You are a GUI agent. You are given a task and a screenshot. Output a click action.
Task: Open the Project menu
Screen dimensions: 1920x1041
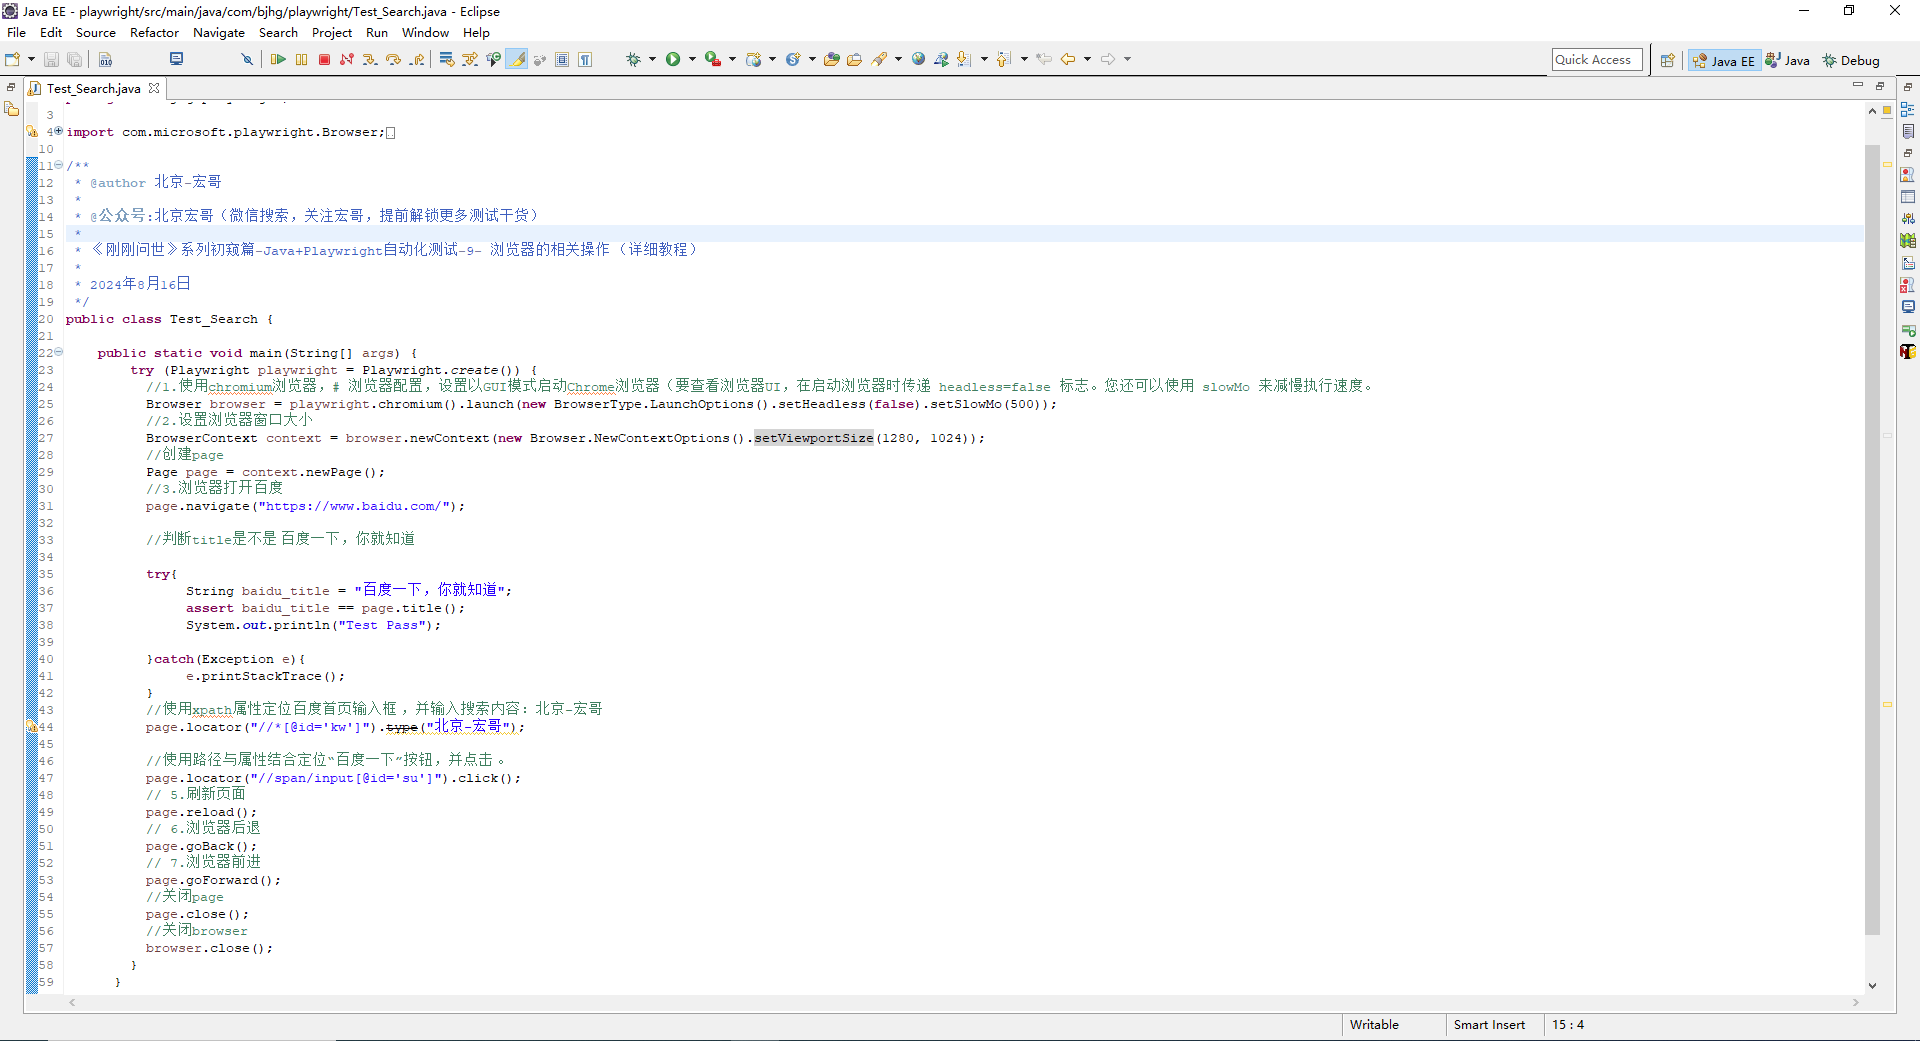332,33
